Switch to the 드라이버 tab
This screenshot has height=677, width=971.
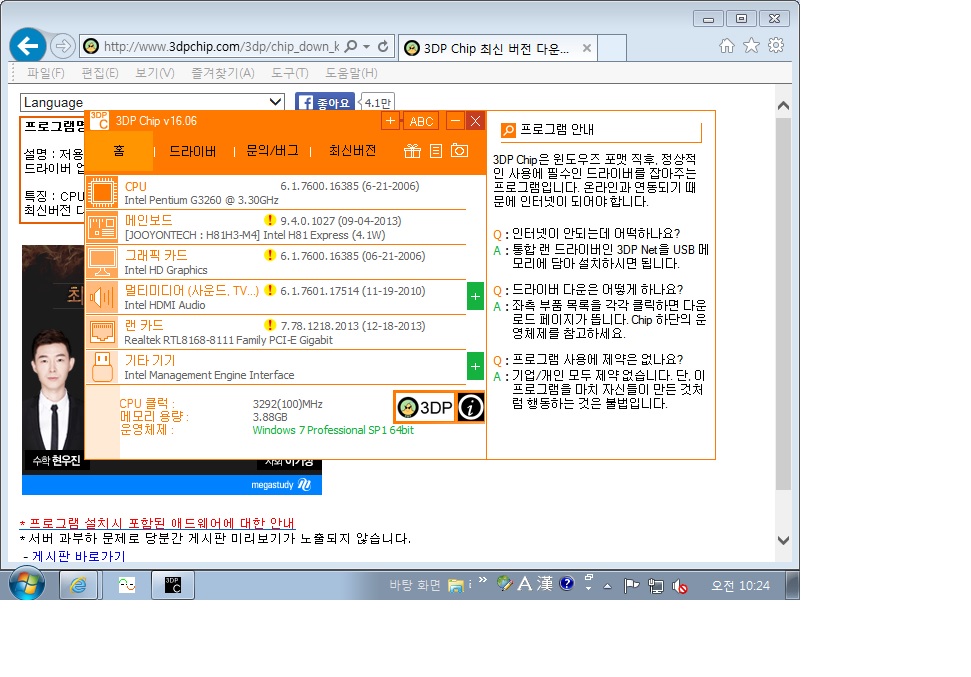(193, 151)
